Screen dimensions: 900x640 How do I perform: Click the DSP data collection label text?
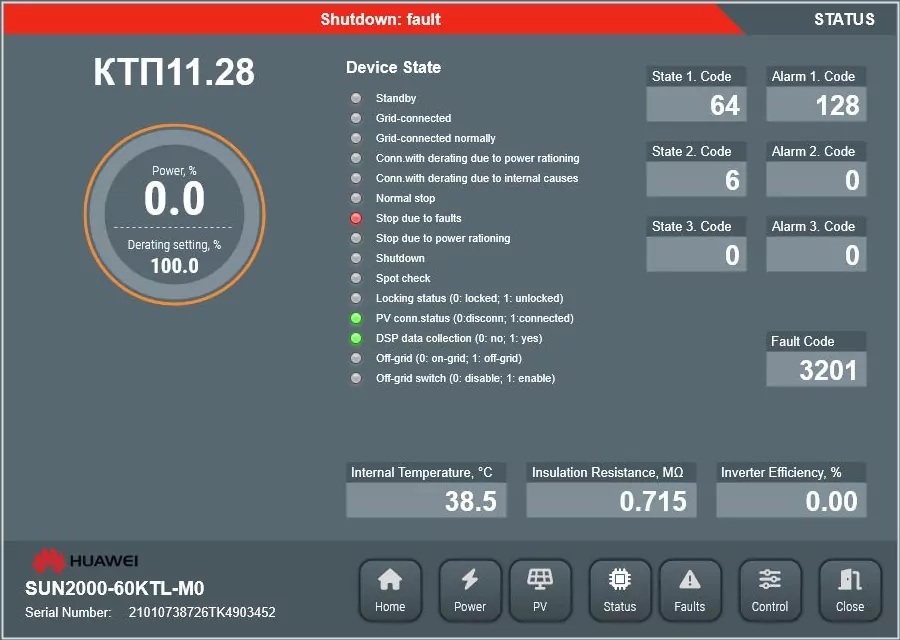tap(459, 338)
